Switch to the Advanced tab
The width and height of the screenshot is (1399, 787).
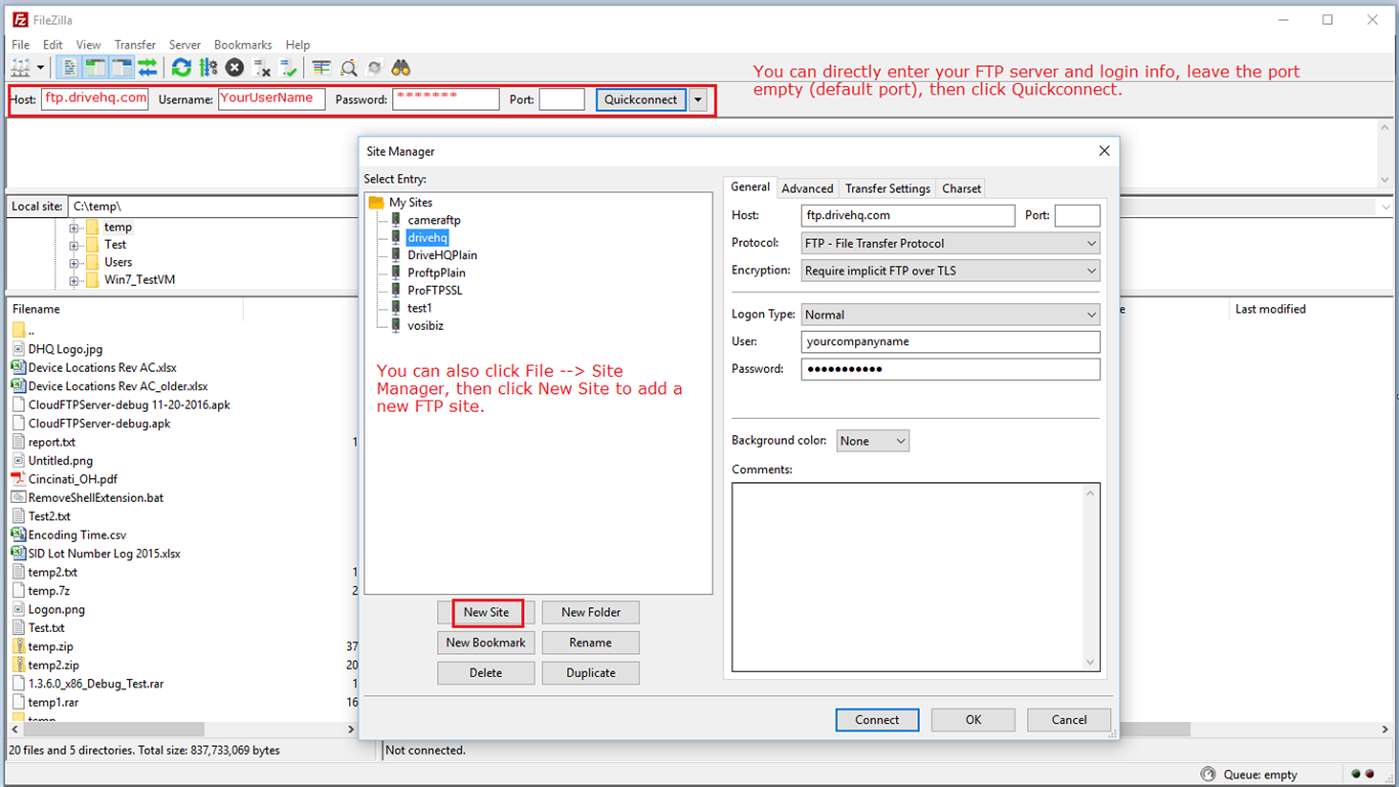pos(807,188)
